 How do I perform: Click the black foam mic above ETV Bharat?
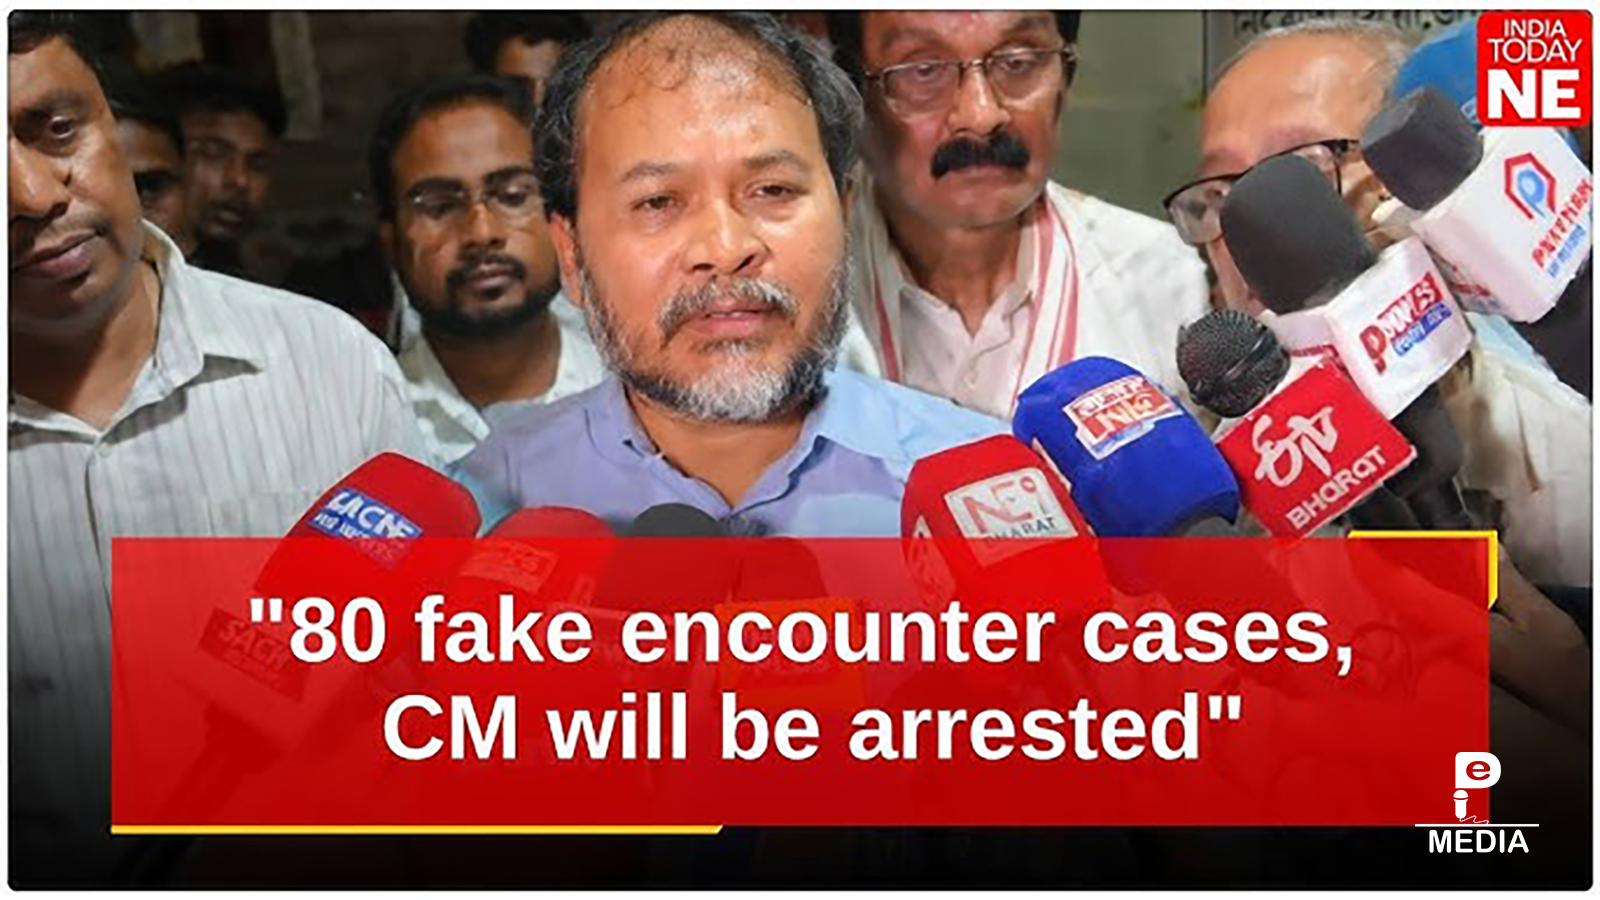pos(1231,362)
